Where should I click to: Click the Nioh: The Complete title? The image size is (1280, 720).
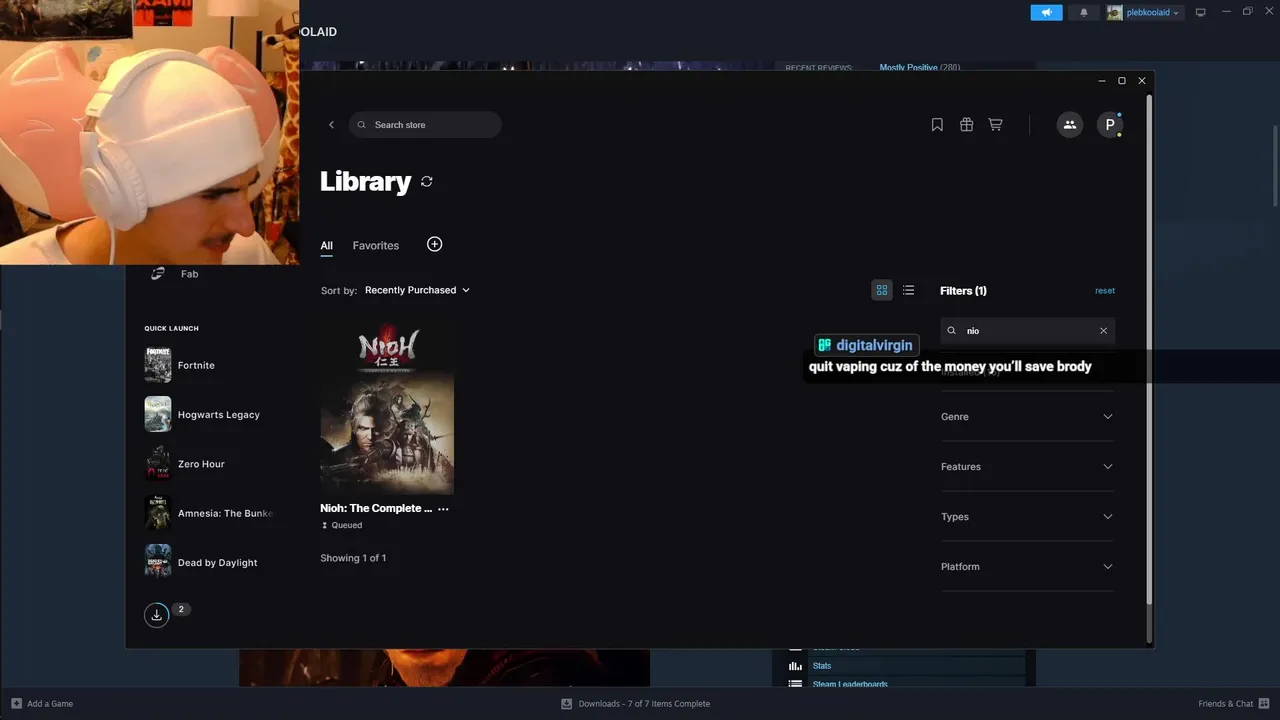coord(376,509)
